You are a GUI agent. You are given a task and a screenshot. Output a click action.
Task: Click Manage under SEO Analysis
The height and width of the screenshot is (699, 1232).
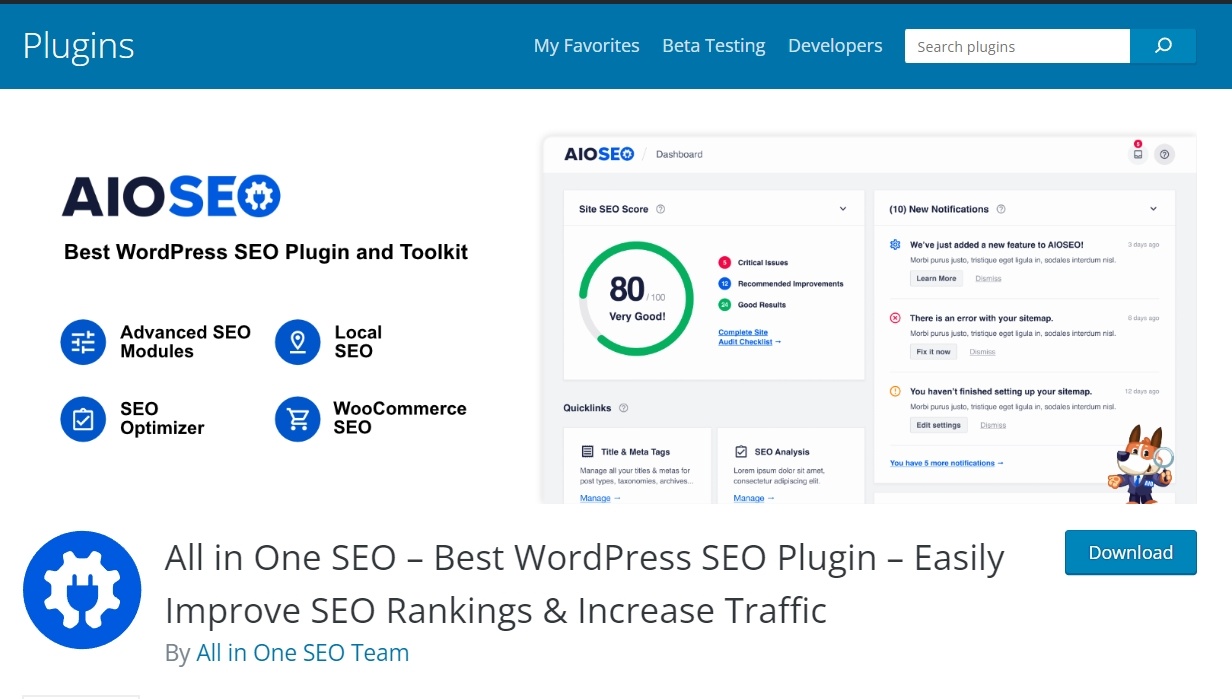point(754,498)
